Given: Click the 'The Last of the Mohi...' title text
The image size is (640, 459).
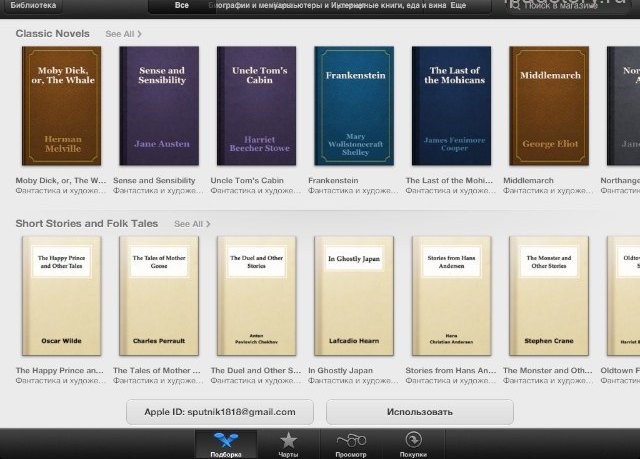Looking at the screenshot, I should (x=449, y=180).
